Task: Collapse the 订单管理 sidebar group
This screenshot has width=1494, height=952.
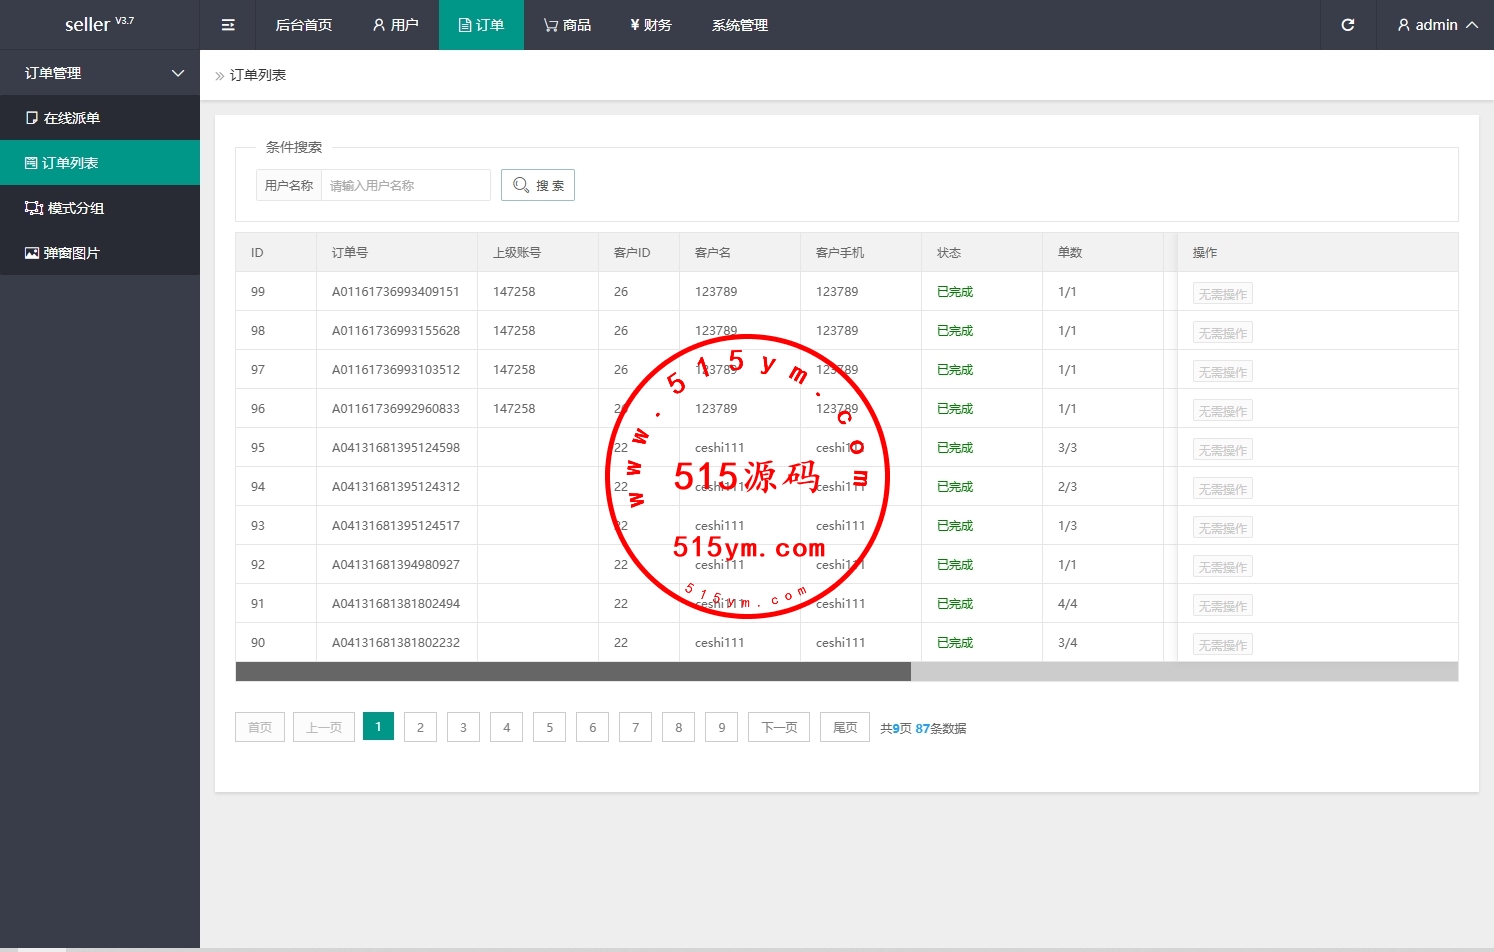Action: pyautogui.click(x=100, y=73)
